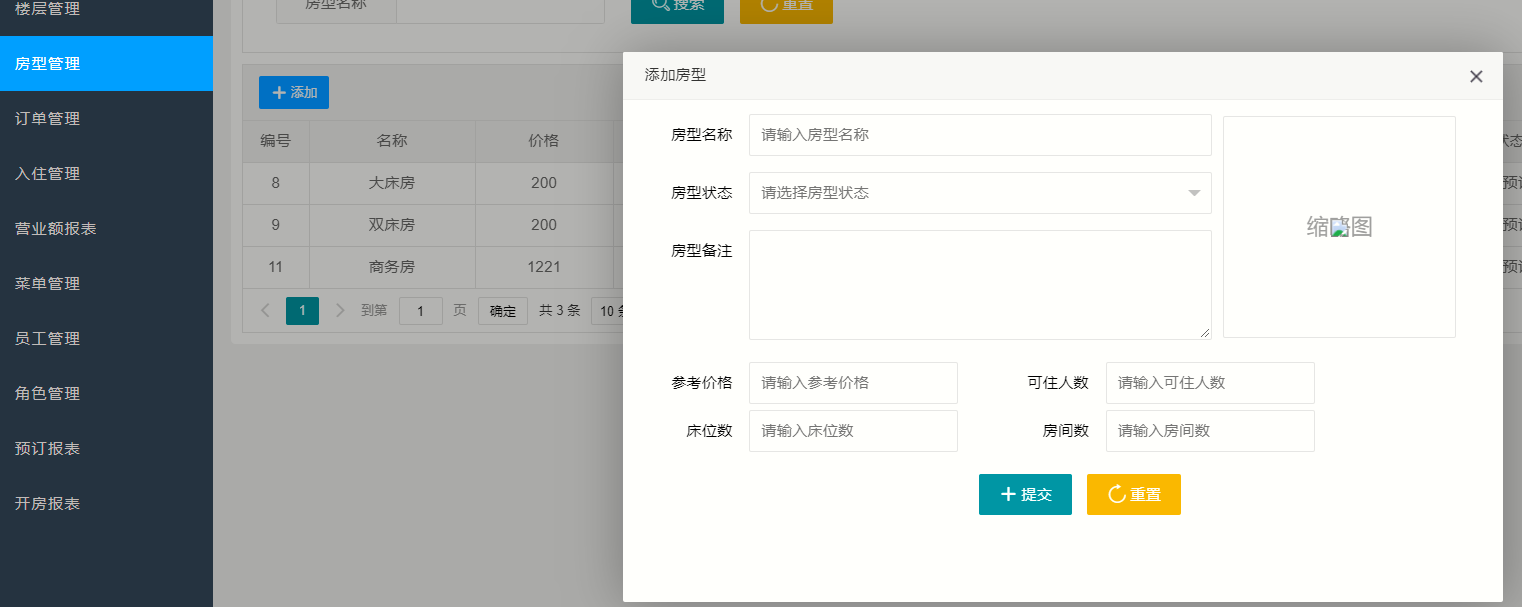1522x607 pixels.
Task: Click the 价格 column header
Action: coord(544,141)
